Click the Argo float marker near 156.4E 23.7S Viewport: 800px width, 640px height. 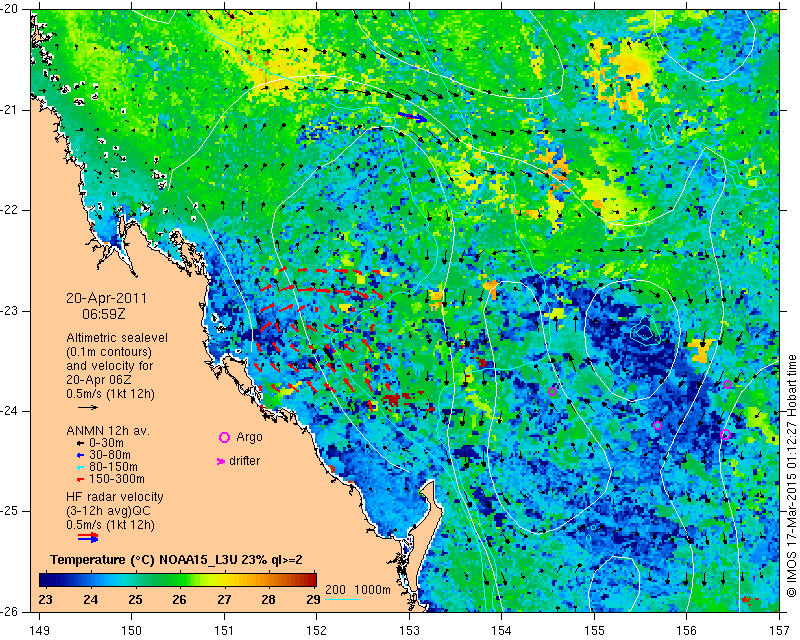click(728, 384)
